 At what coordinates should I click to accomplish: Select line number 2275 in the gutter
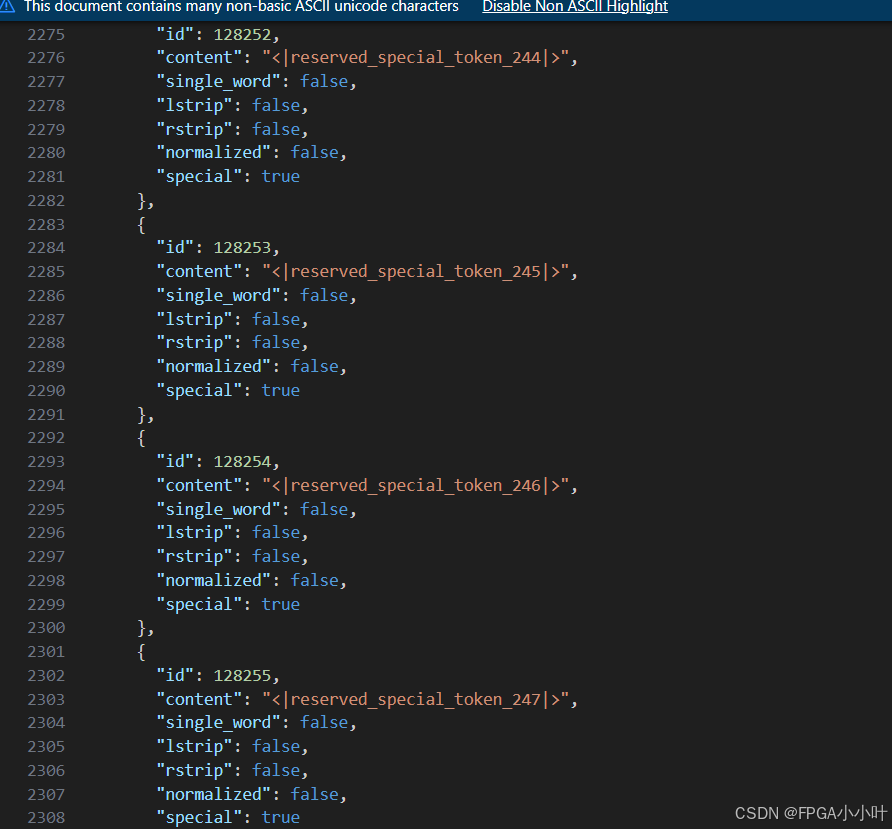tap(48, 34)
